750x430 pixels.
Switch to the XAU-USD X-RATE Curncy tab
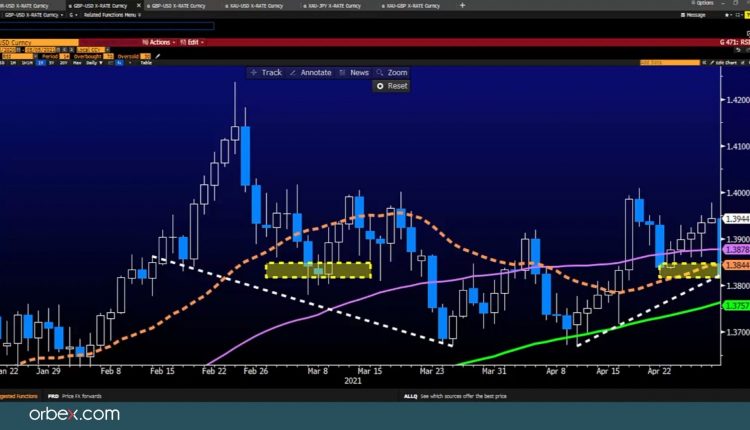click(x=254, y=6)
